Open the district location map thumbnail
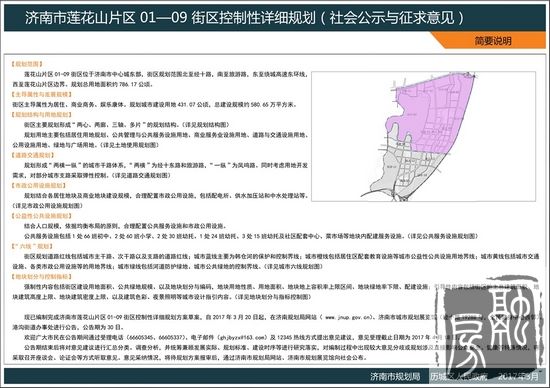Image resolution: width=550 pixels, height=388 pixels. pyautogui.click(x=423, y=136)
